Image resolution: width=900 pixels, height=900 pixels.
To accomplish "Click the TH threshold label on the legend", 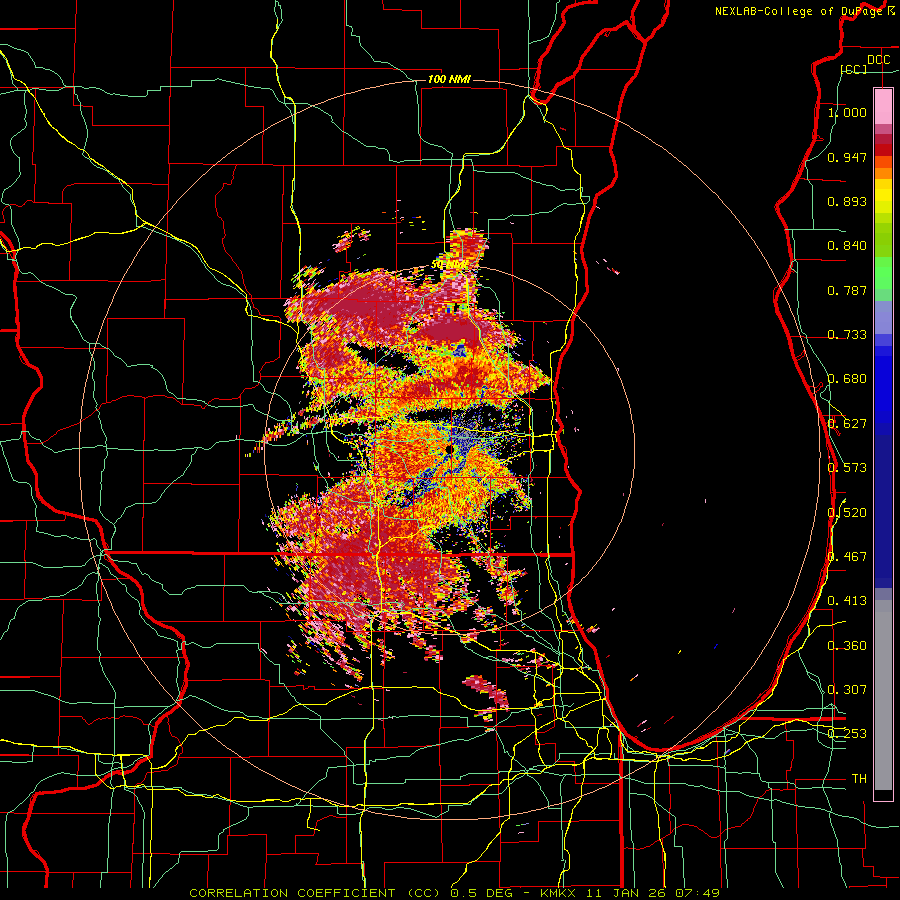I will coord(859,779).
